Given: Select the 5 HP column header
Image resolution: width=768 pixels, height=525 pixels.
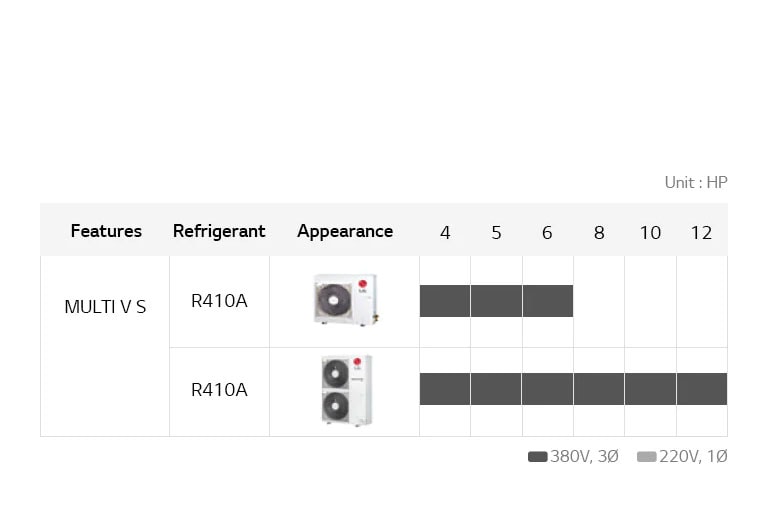Looking at the screenshot, I should pos(496,233).
